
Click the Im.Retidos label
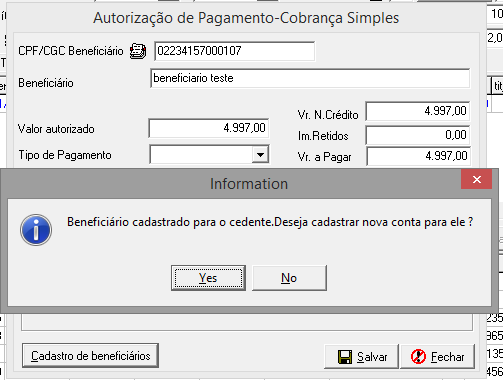pos(323,136)
